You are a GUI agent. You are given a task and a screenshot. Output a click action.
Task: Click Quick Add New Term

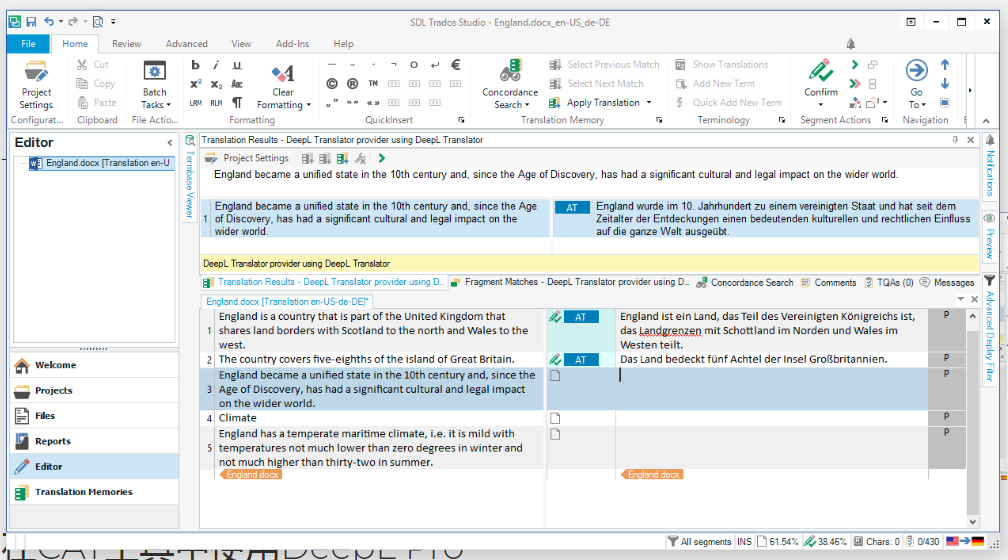pos(728,103)
